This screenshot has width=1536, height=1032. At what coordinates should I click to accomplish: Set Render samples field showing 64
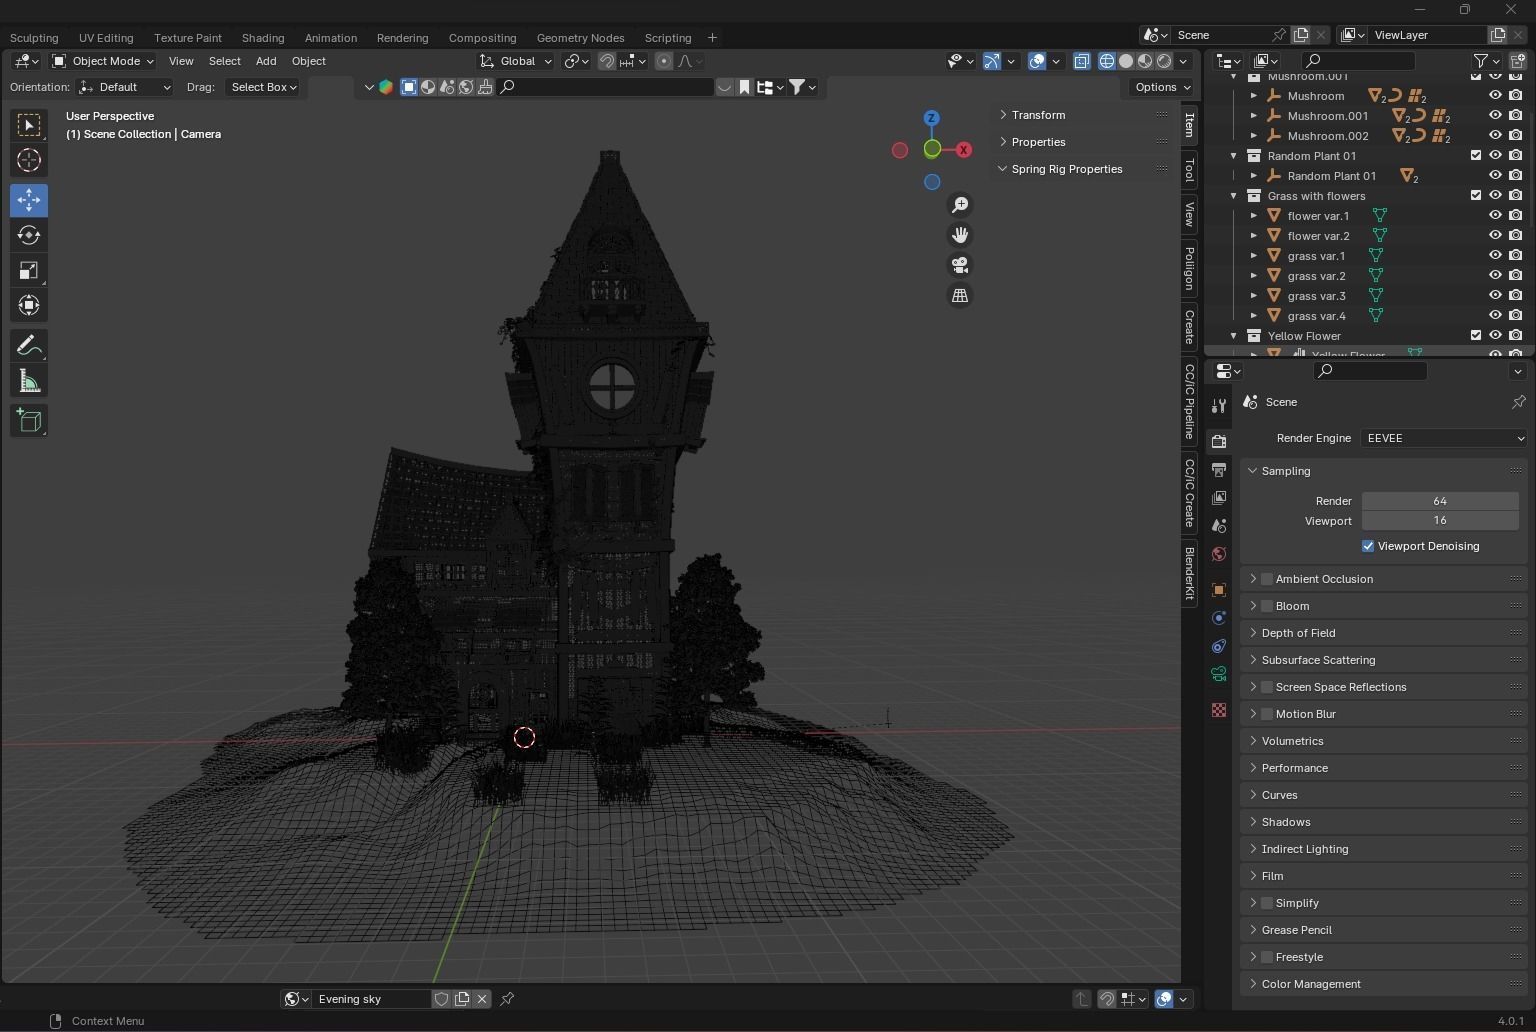1440,501
